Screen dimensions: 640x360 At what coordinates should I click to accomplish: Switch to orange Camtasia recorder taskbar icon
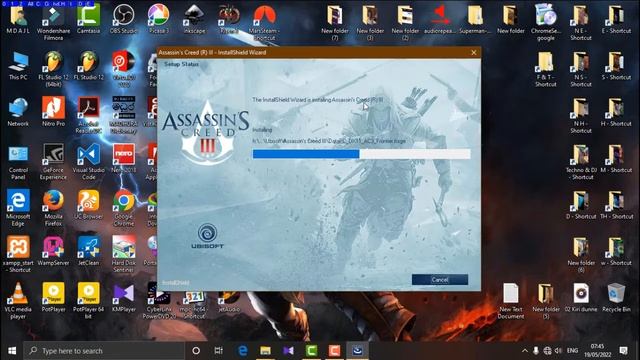pos(334,351)
